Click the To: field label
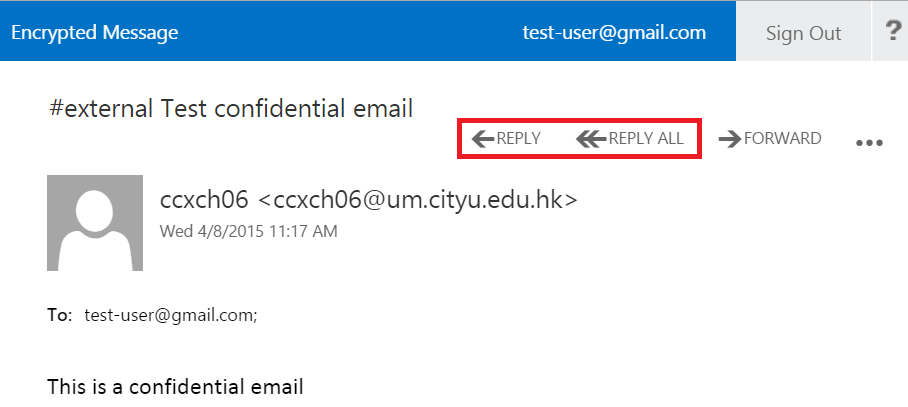 click(x=60, y=315)
